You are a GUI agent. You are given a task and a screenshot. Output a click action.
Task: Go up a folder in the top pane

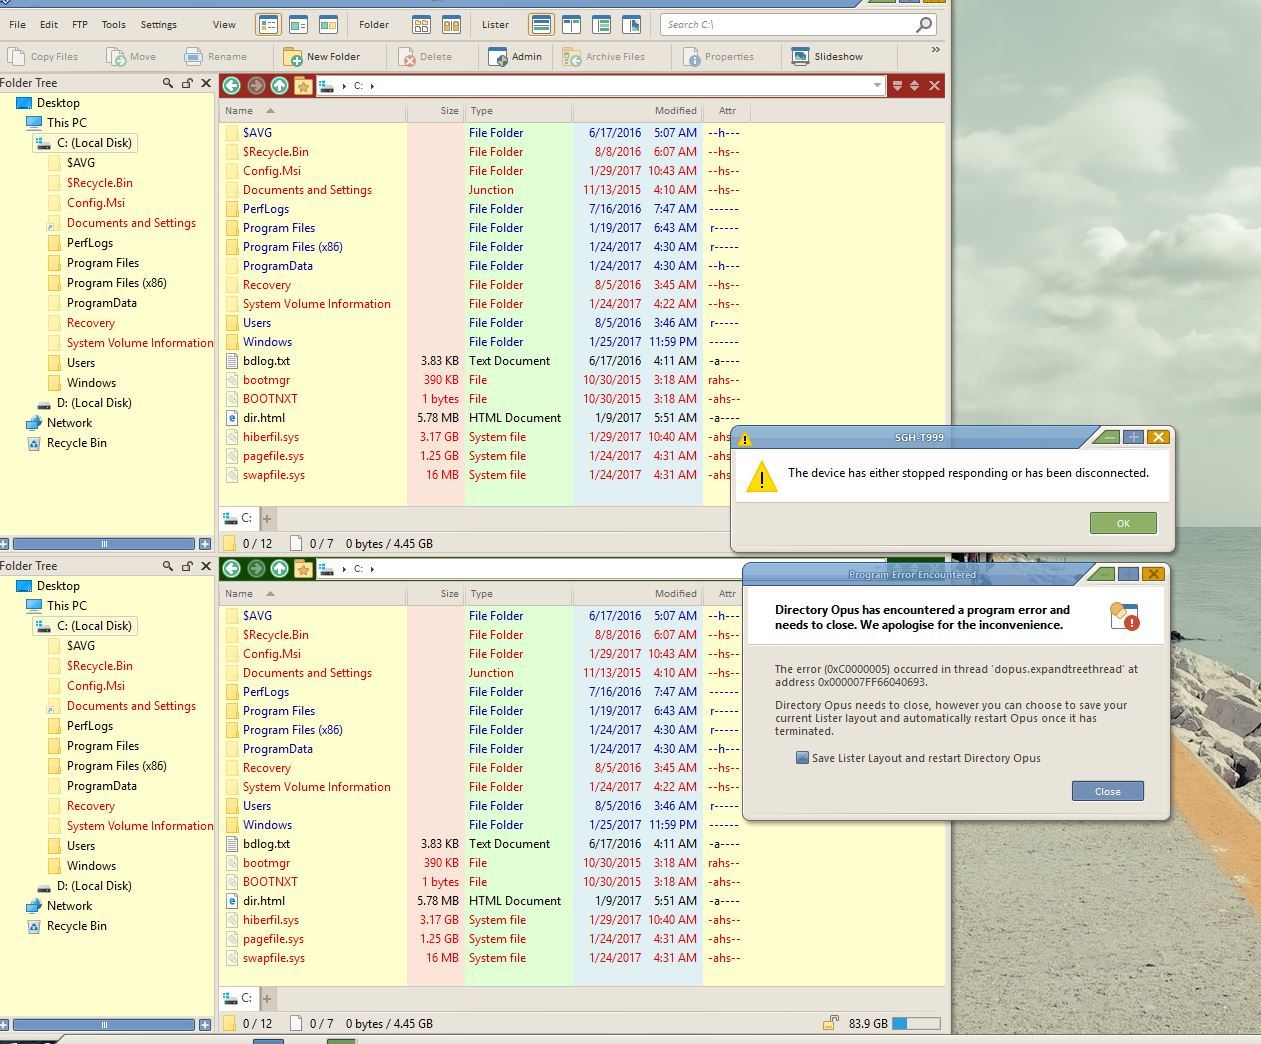click(x=280, y=86)
